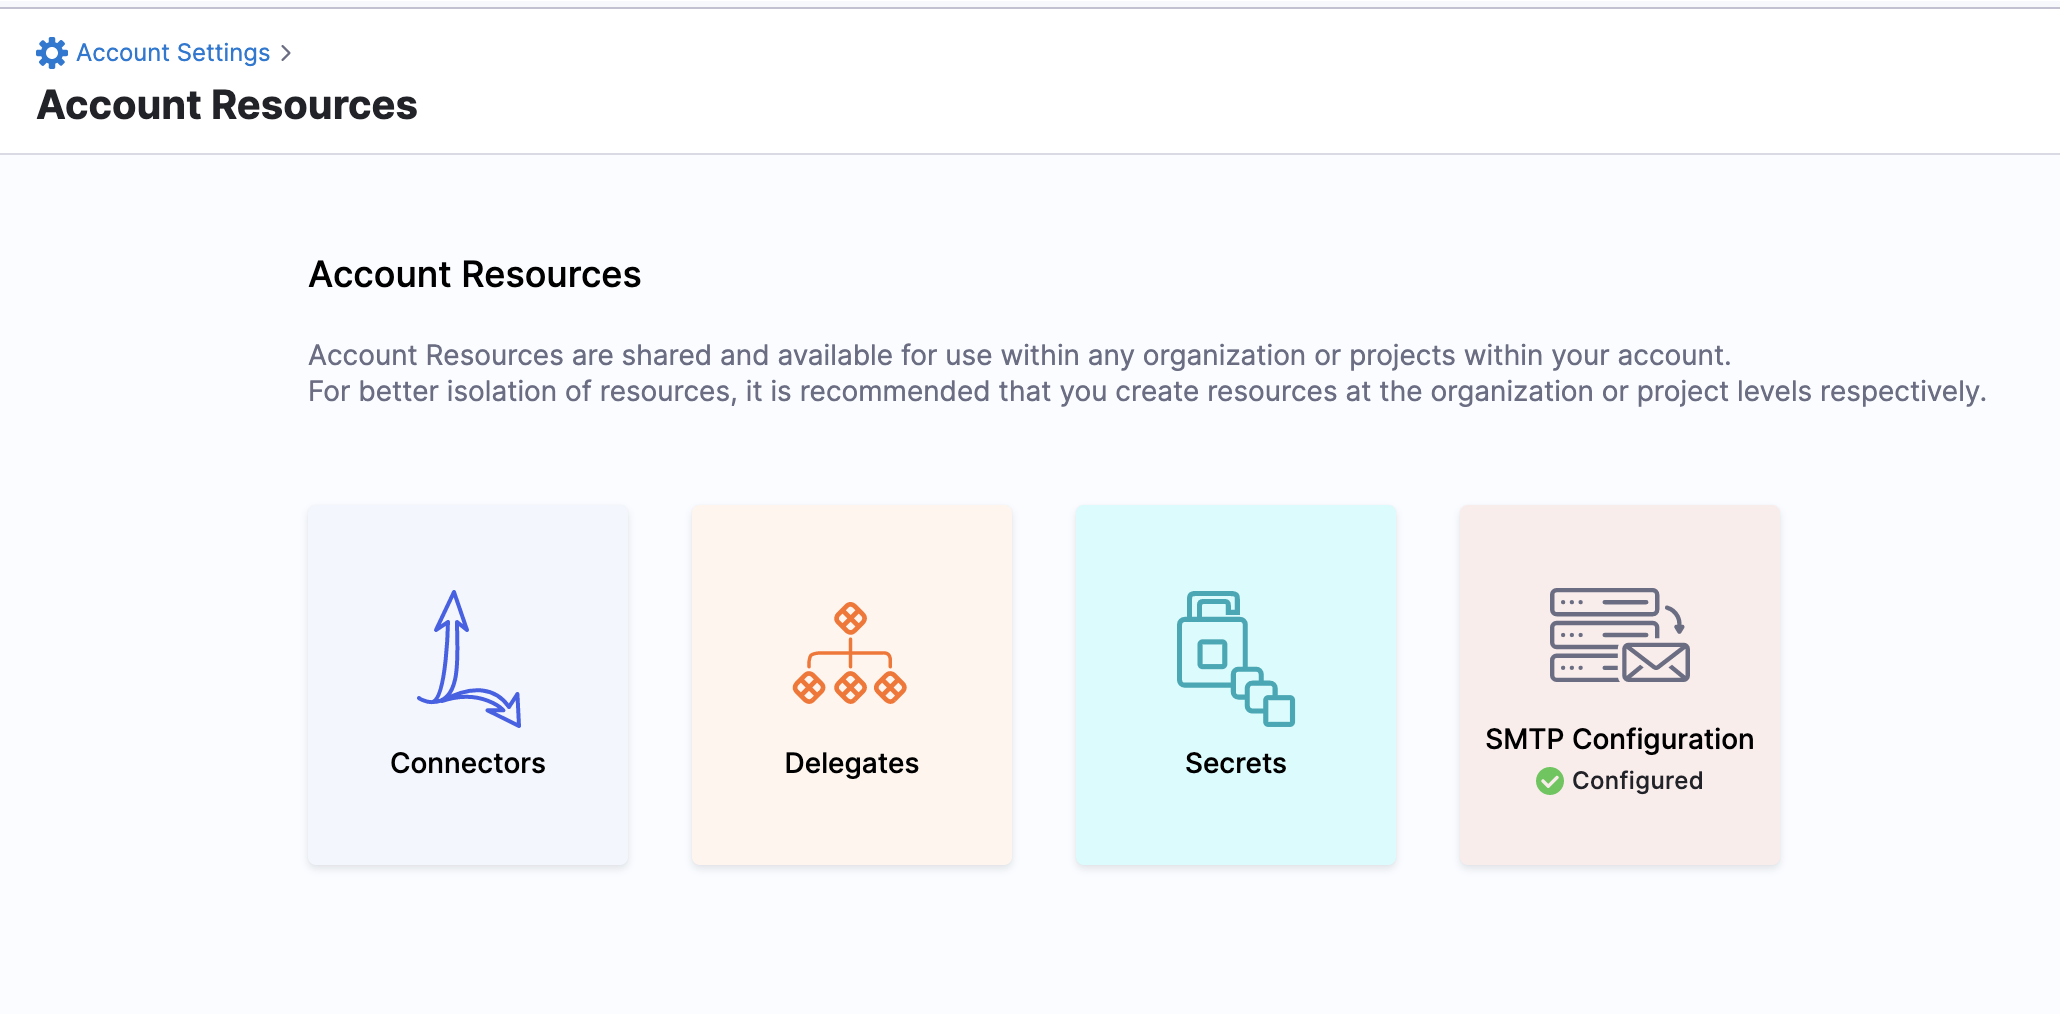This screenshot has height=1014, width=2060.
Task: Click the green Configured checkmark icon
Action: pyautogui.click(x=1550, y=781)
